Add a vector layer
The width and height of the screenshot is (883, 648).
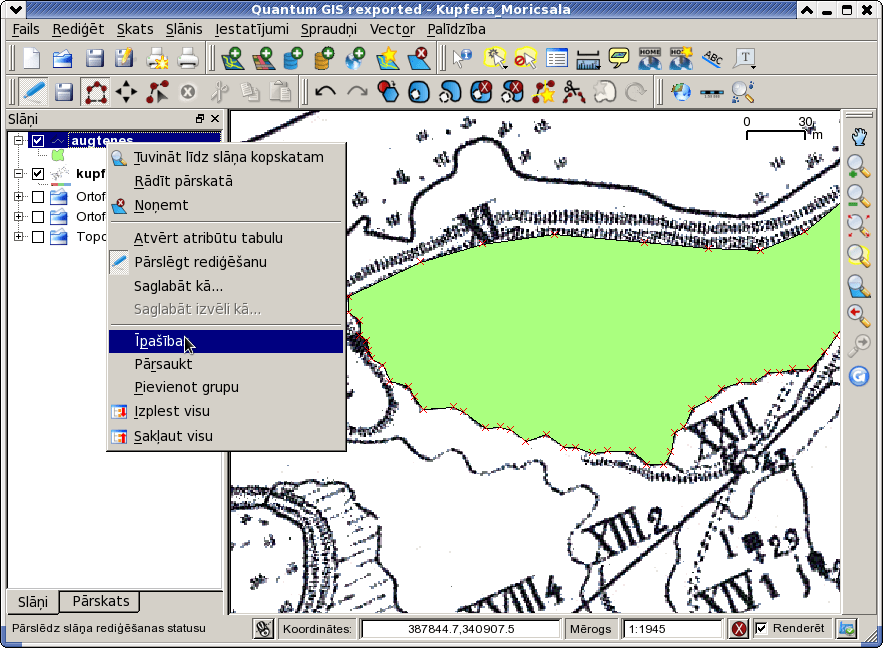pyautogui.click(x=233, y=58)
